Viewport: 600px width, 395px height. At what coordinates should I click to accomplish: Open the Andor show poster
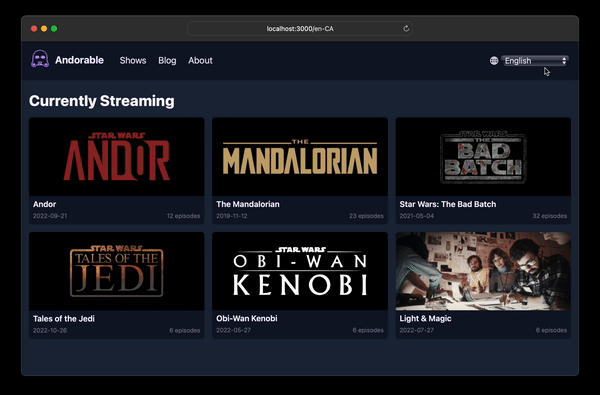(x=117, y=157)
